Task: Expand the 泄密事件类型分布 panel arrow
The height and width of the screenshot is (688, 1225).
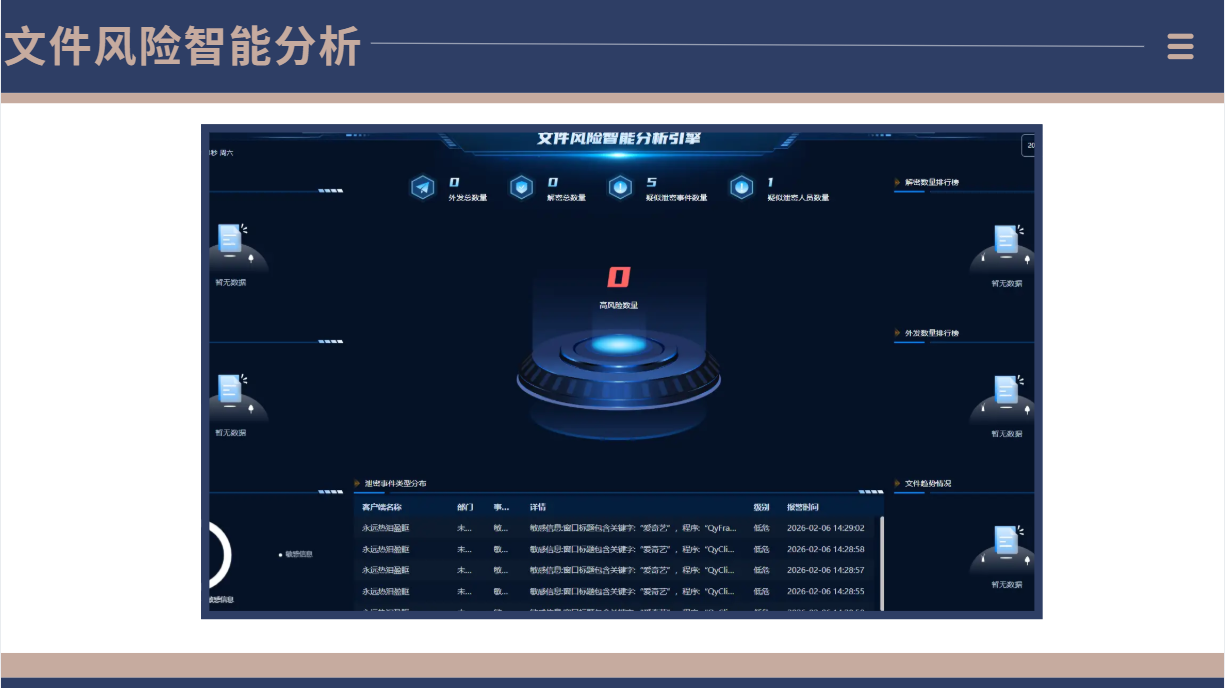Action: [x=357, y=483]
